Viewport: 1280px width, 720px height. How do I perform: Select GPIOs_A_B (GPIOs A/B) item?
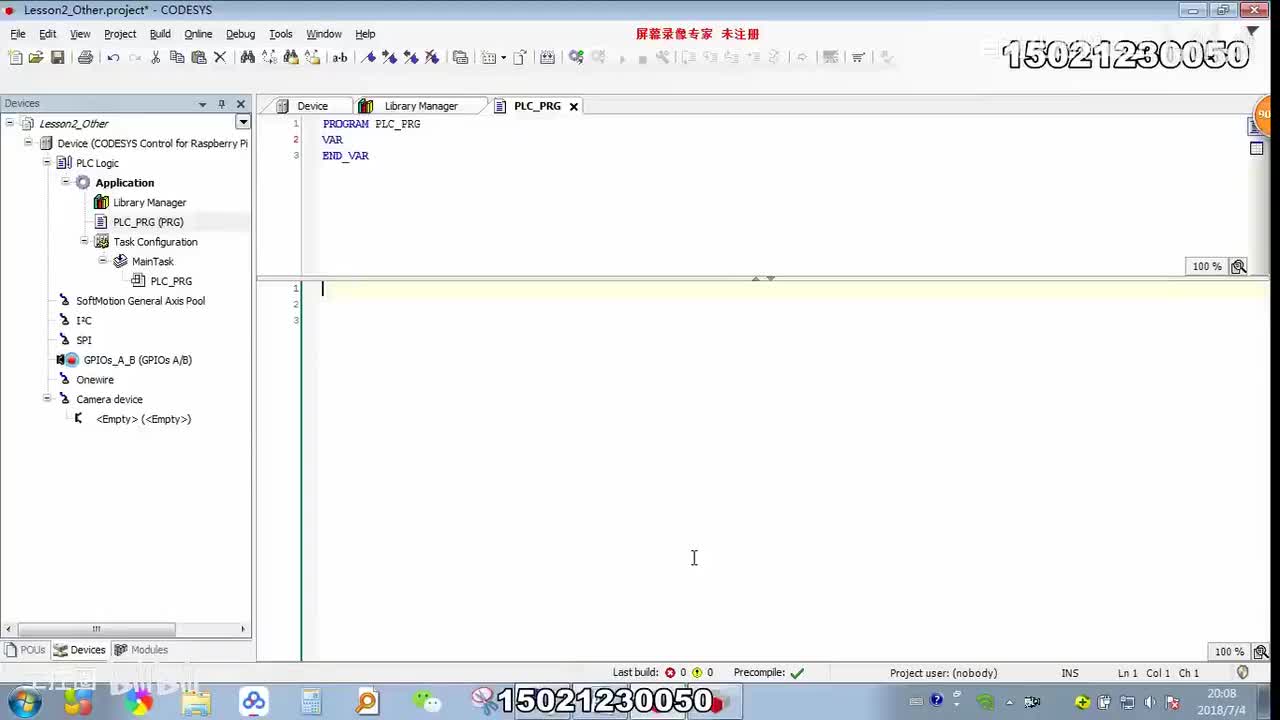tap(137, 360)
